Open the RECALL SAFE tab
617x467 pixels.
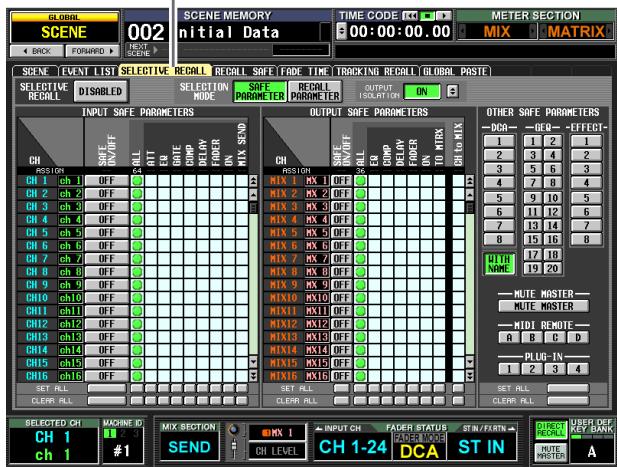(244, 72)
